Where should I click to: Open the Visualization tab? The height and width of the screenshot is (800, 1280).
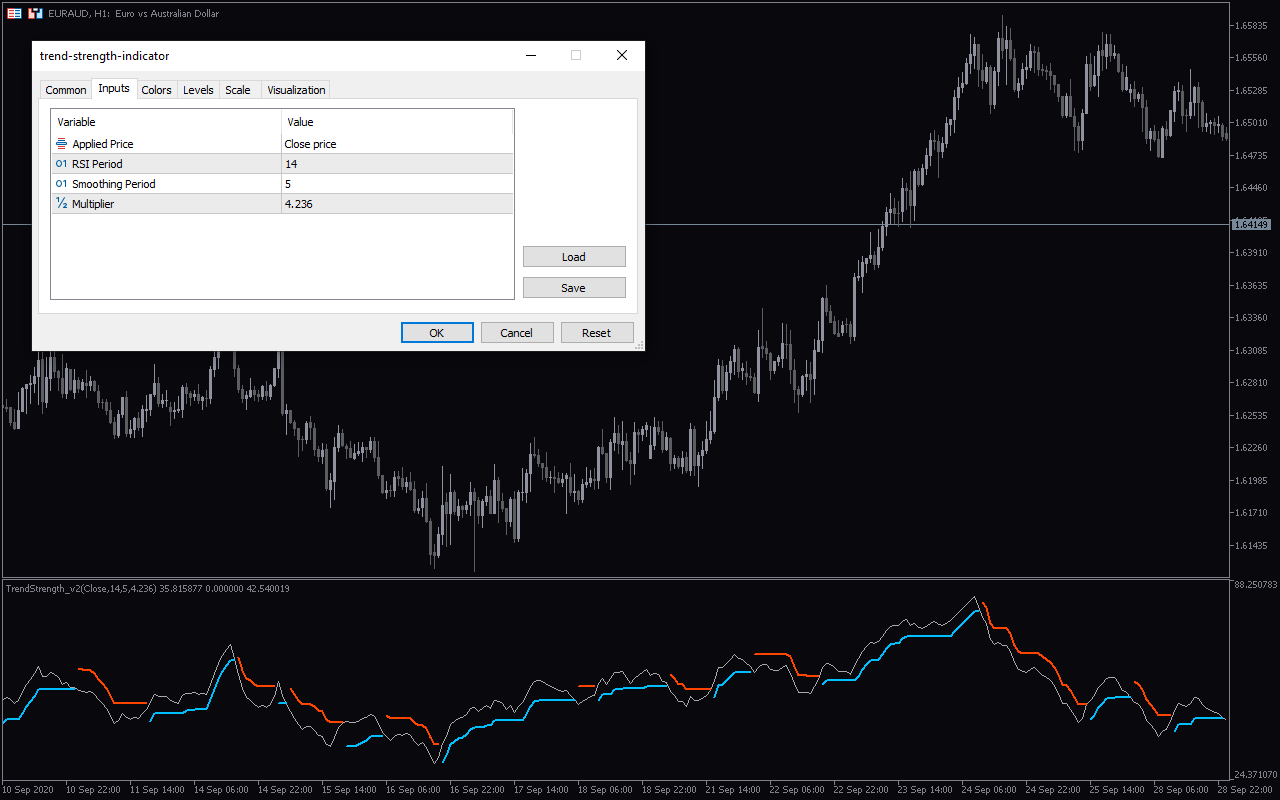coord(296,90)
